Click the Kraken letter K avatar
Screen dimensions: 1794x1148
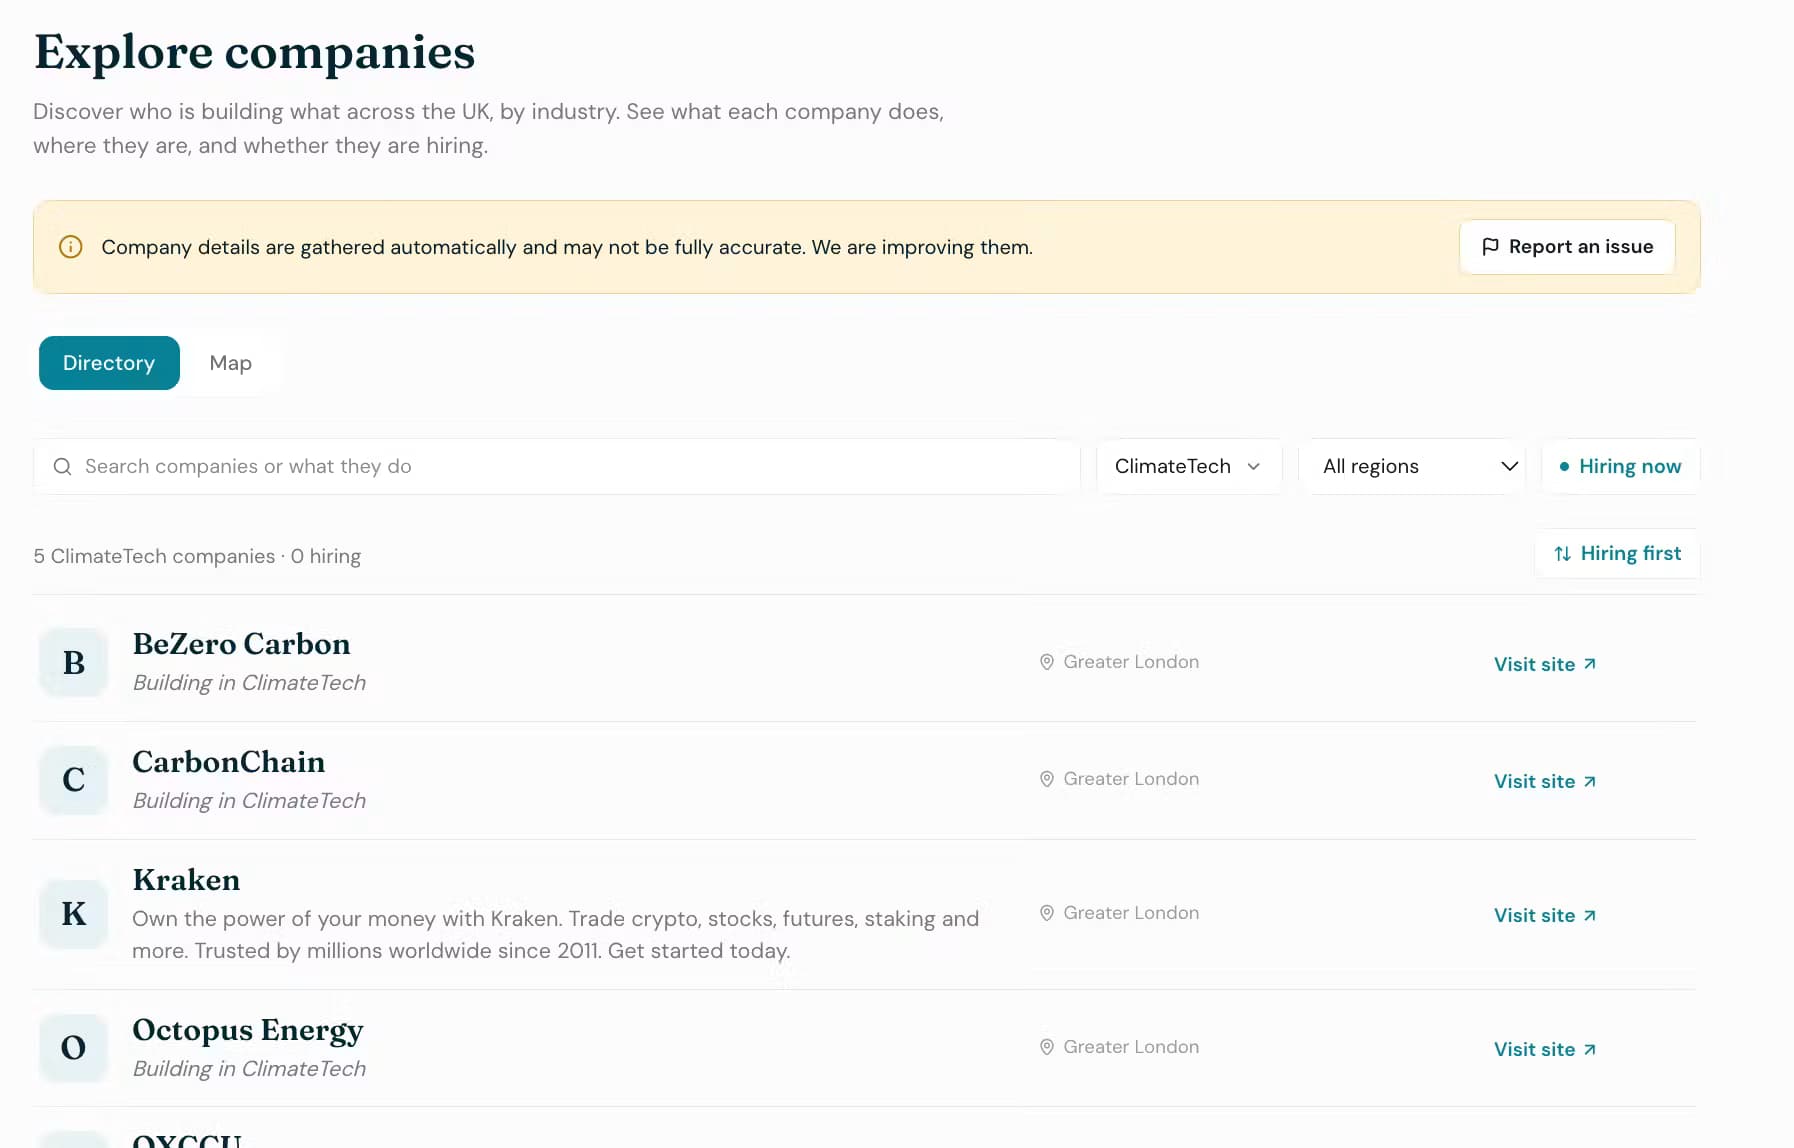click(74, 914)
